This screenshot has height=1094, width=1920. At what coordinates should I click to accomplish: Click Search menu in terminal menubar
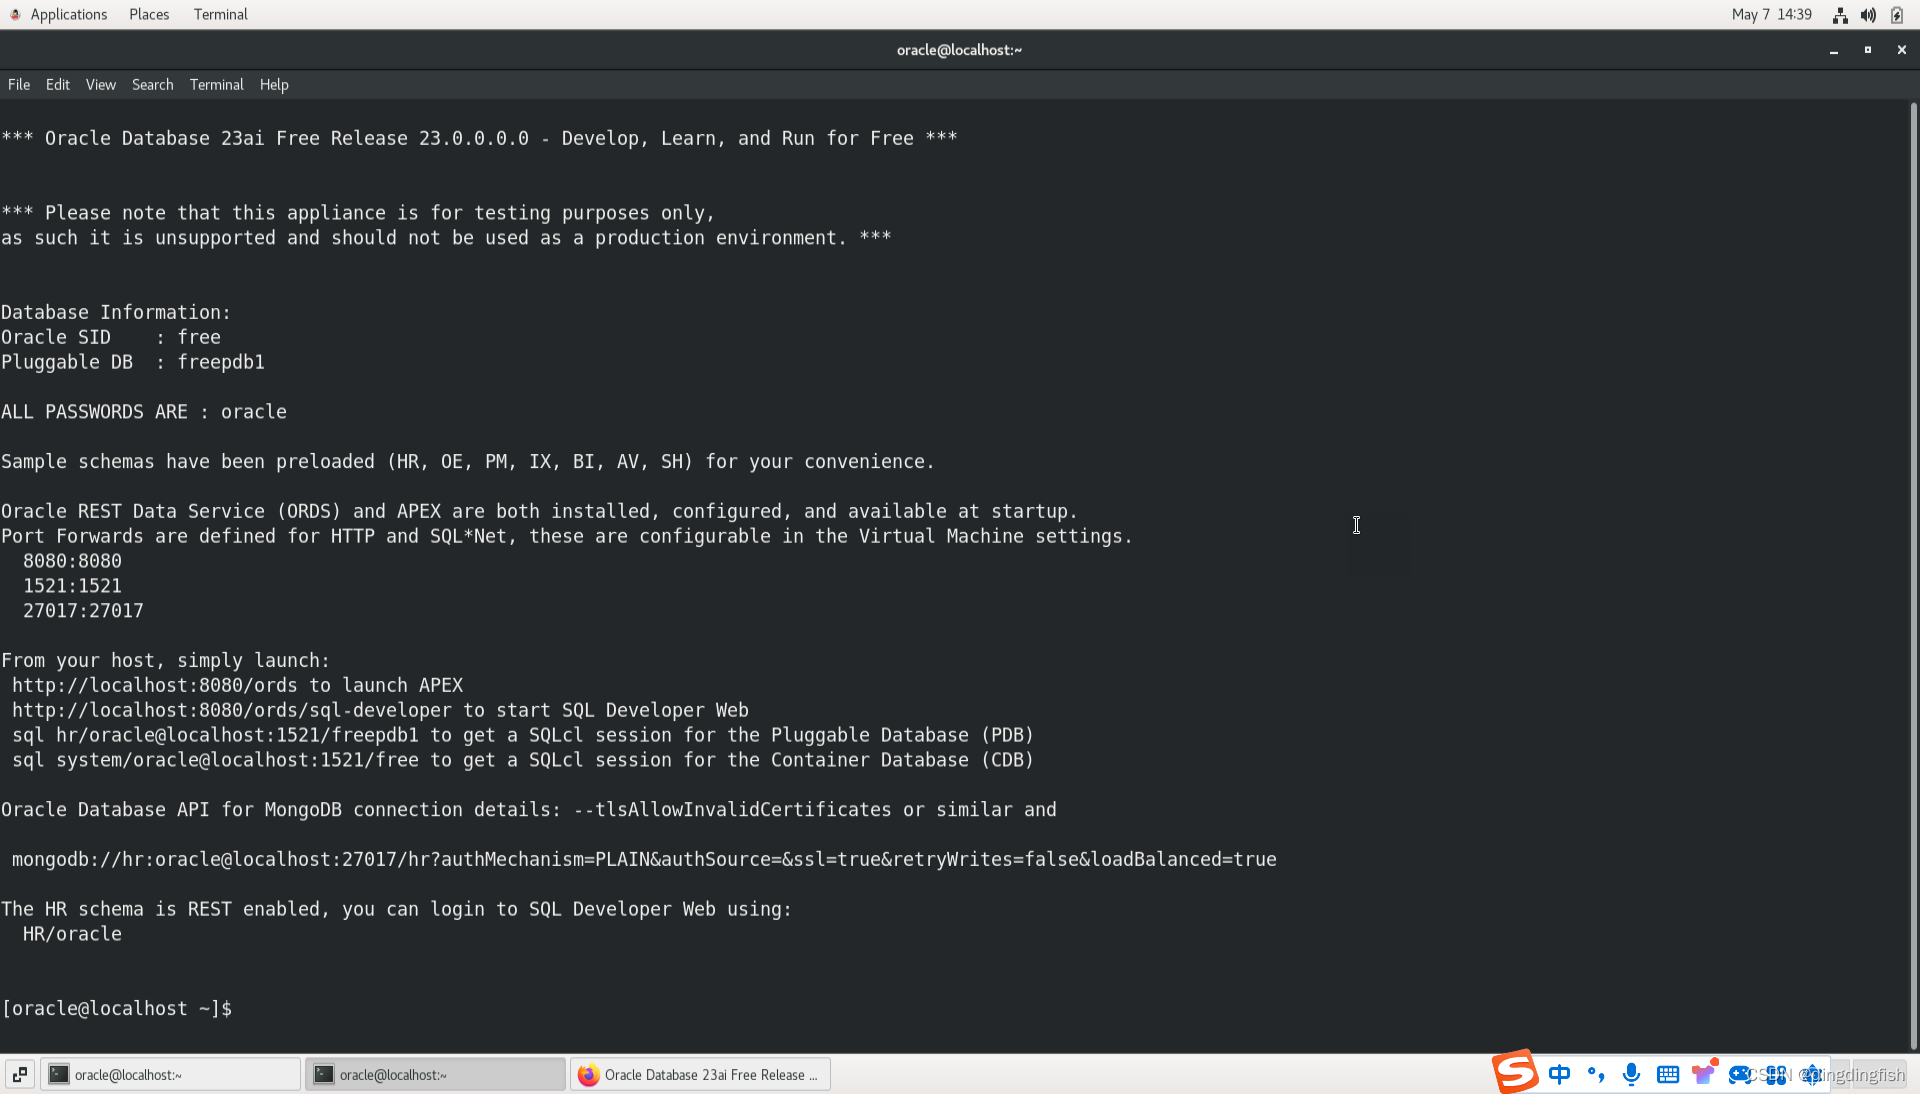point(152,83)
